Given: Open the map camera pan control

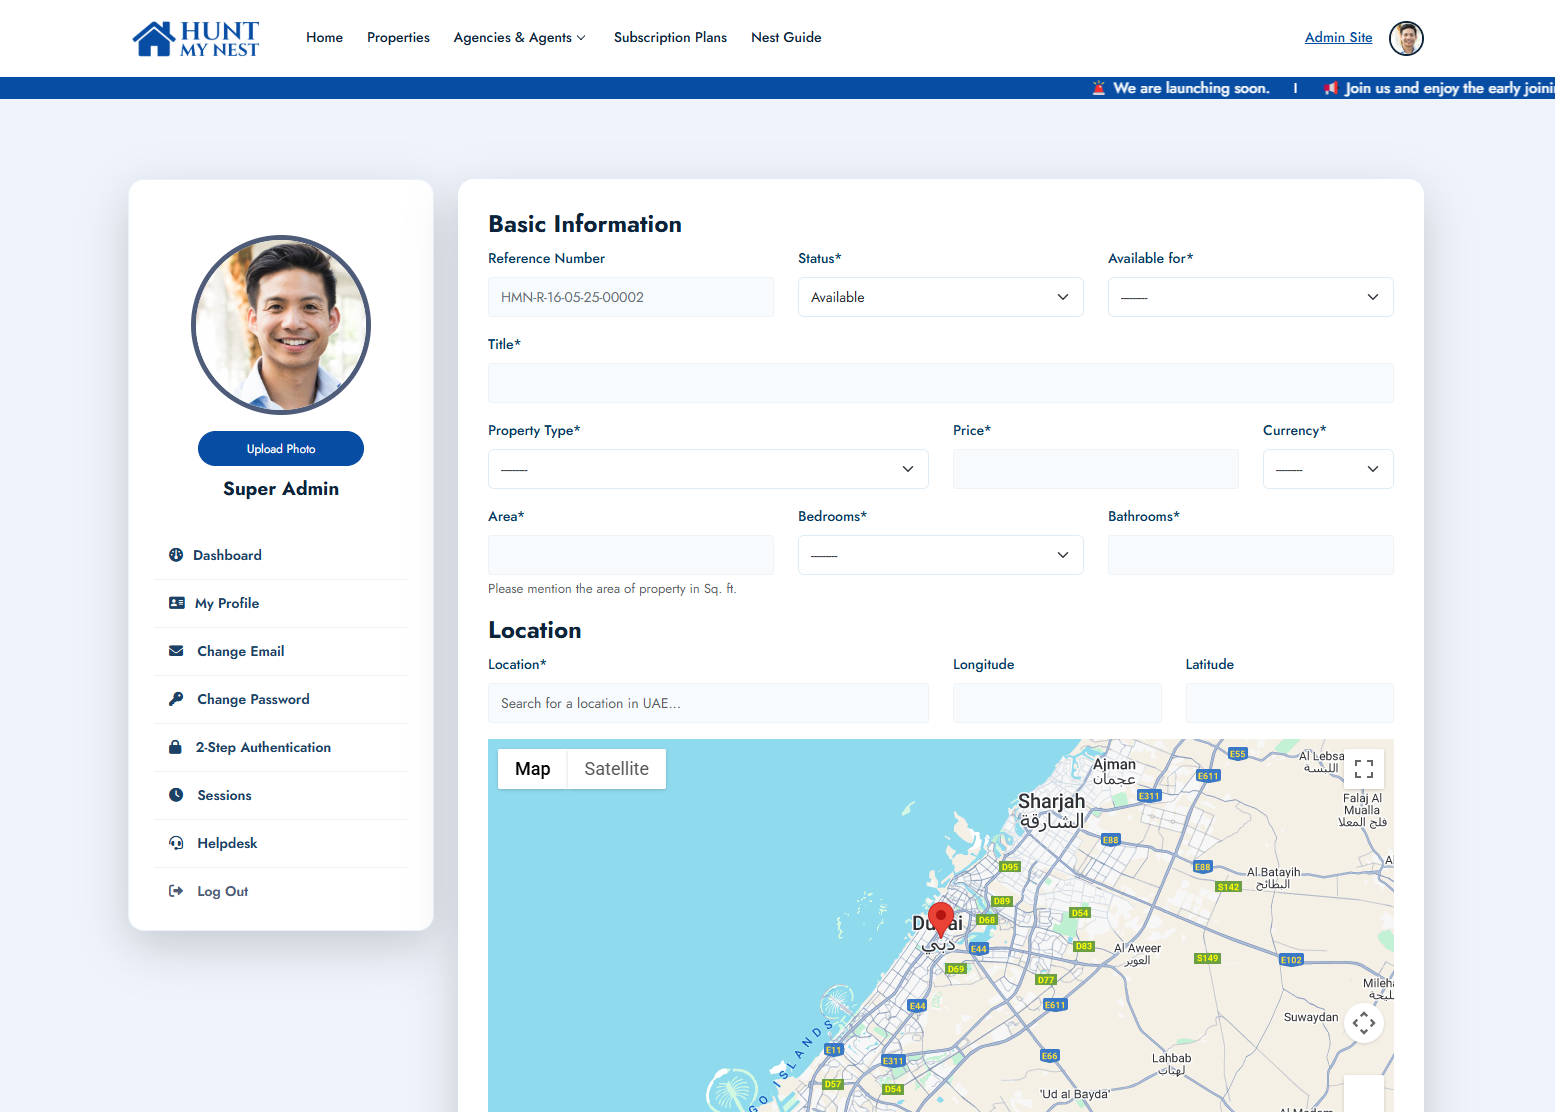Looking at the screenshot, I should tap(1363, 1023).
